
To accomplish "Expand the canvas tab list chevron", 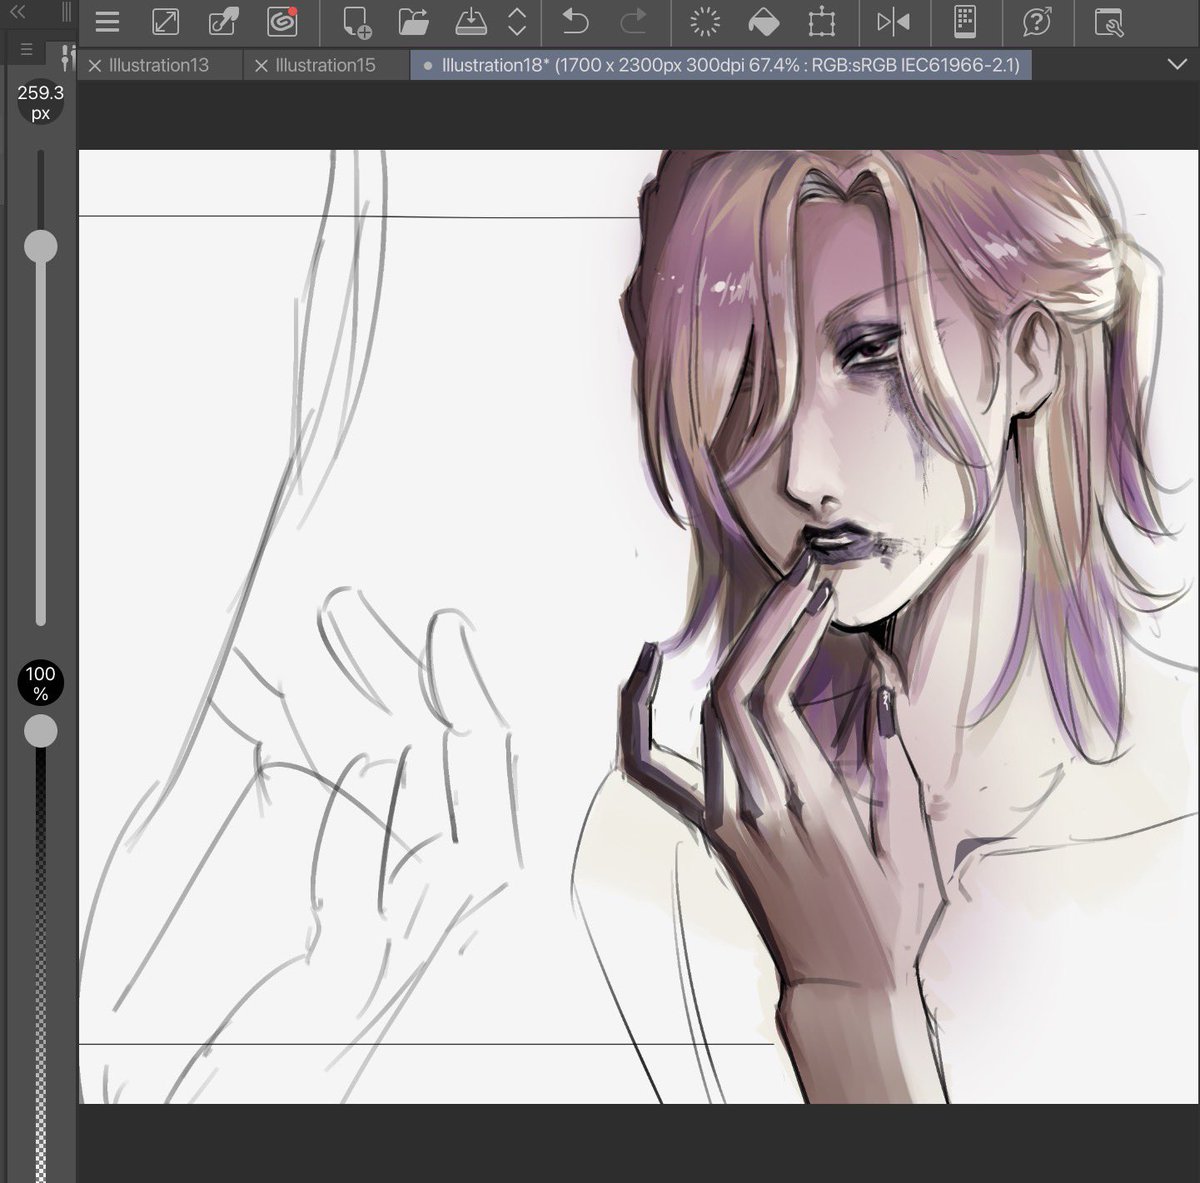I will tap(1176, 64).
